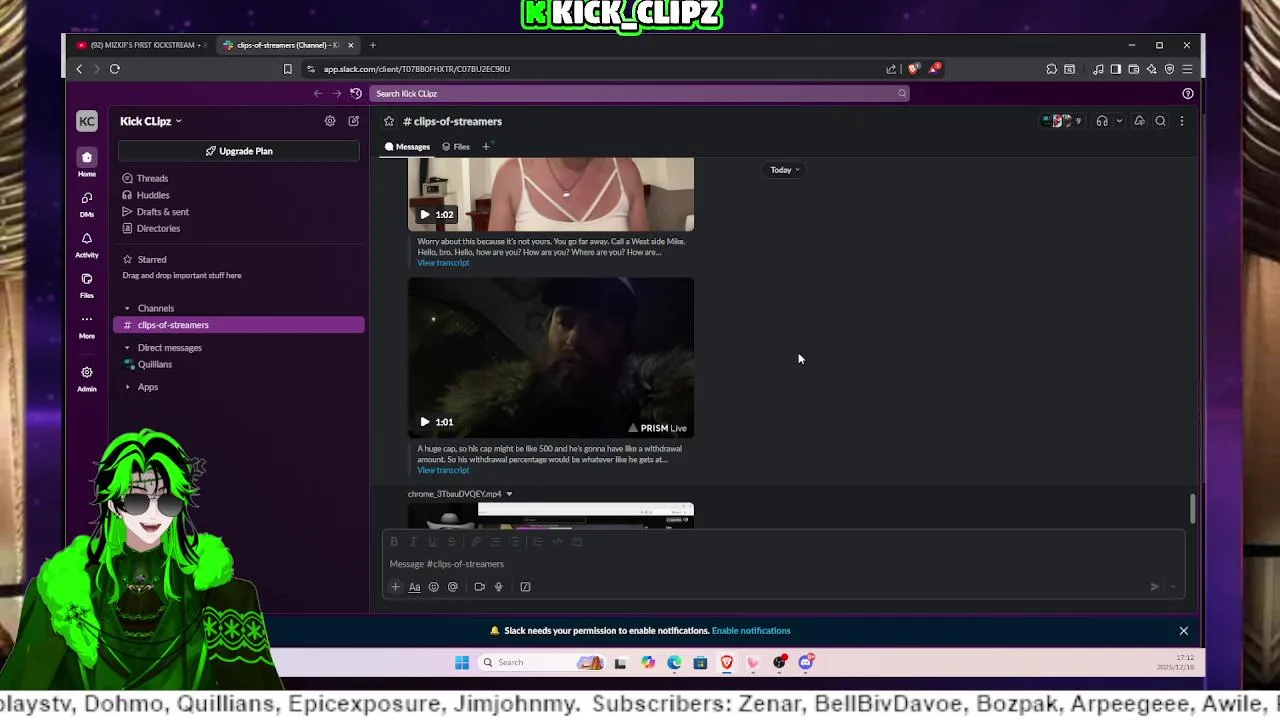This screenshot has height=720, width=1280.
Task: Record an audio clip with microphone icon
Action: 498,587
